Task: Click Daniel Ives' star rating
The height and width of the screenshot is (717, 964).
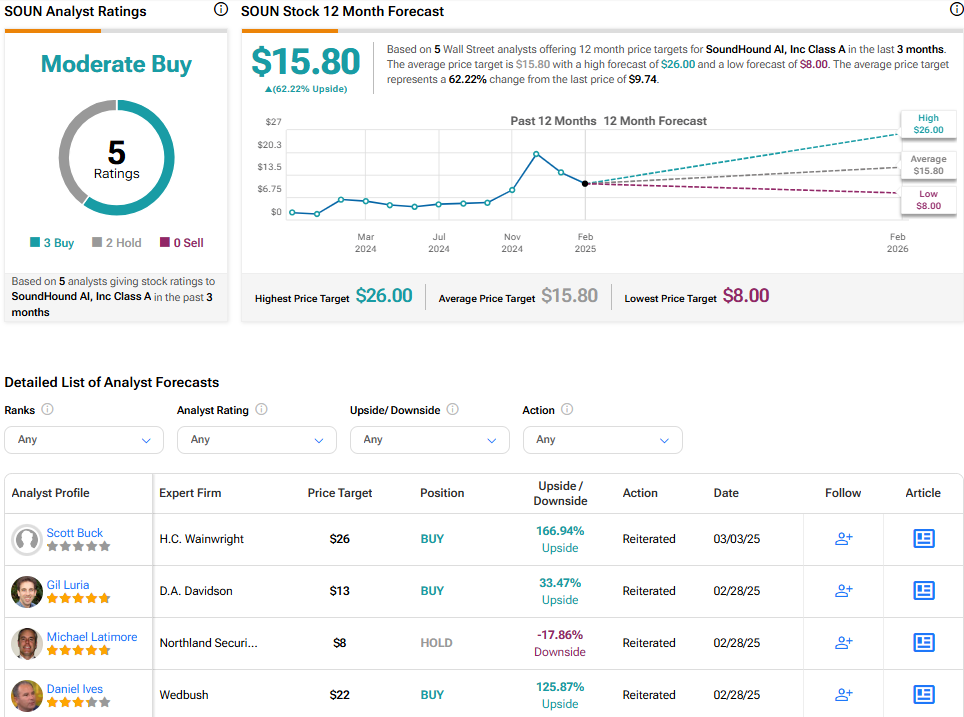Action: tap(79, 702)
